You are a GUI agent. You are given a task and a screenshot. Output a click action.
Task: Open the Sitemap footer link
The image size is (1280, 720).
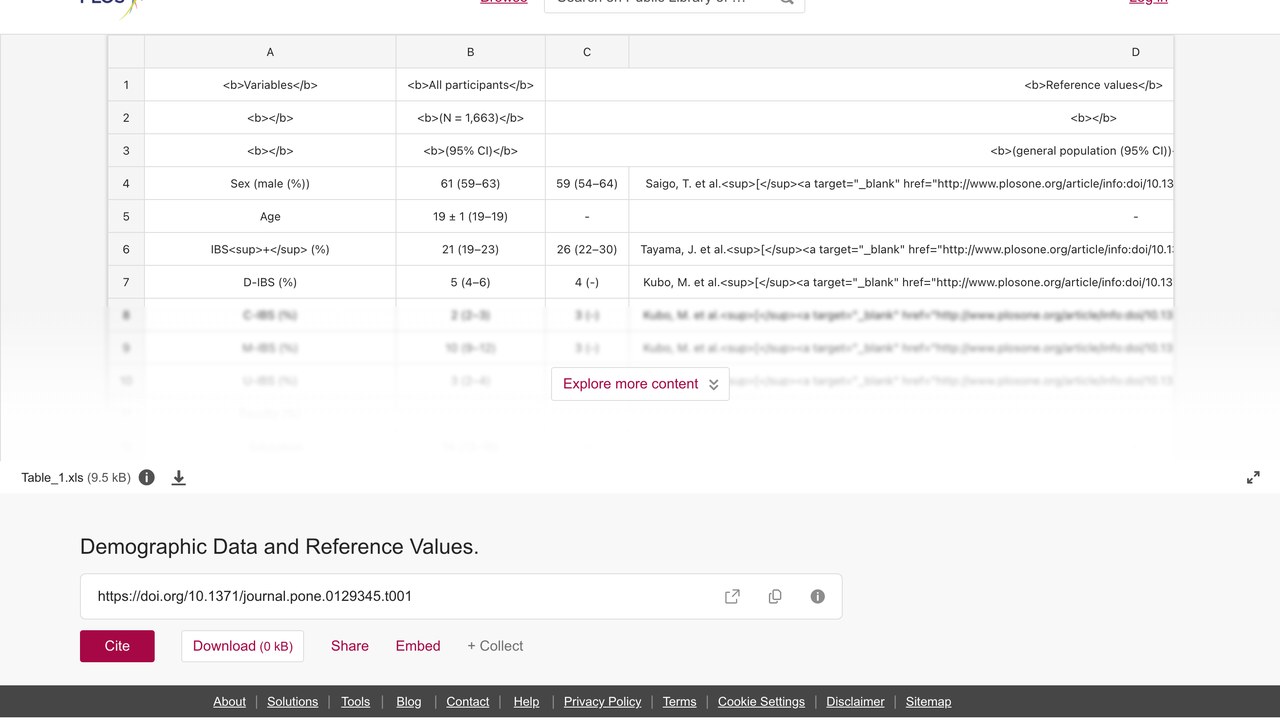point(928,702)
